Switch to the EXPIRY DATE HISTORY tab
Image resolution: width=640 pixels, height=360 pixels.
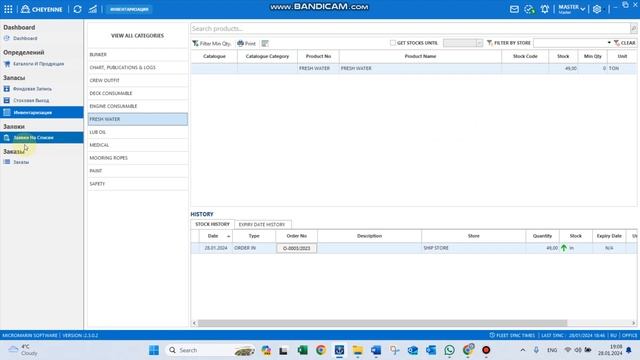[x=262, y=224]
